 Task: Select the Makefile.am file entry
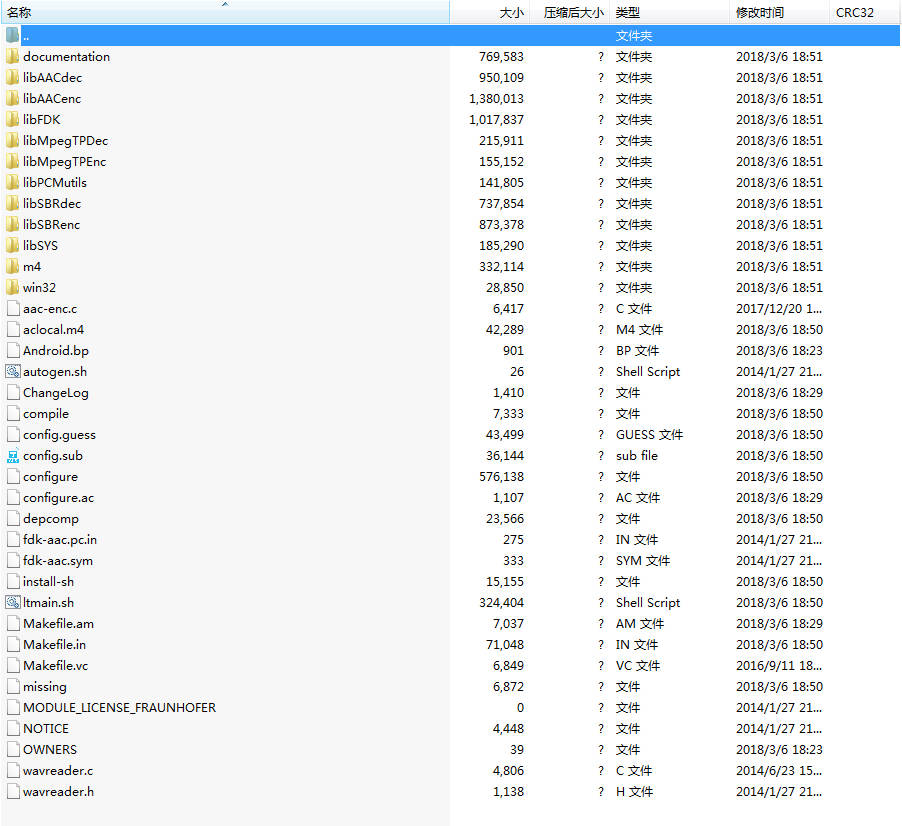coord(58,624)
